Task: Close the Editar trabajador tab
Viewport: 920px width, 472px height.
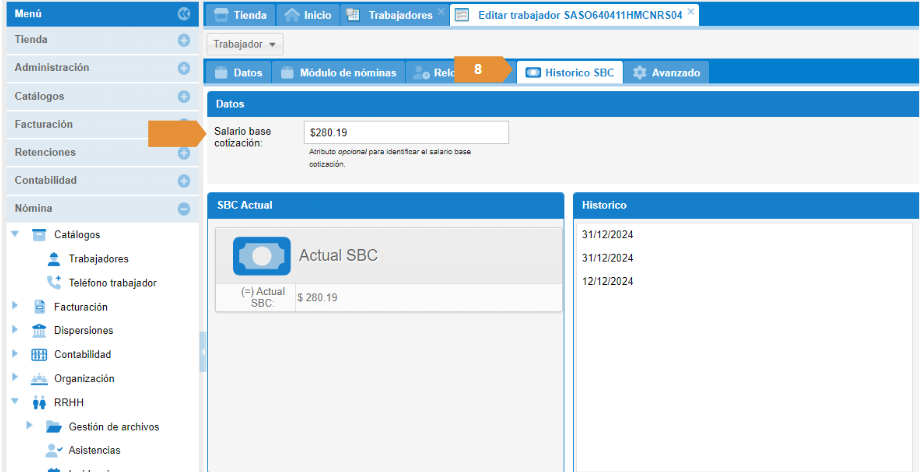Action: (690, 12)
